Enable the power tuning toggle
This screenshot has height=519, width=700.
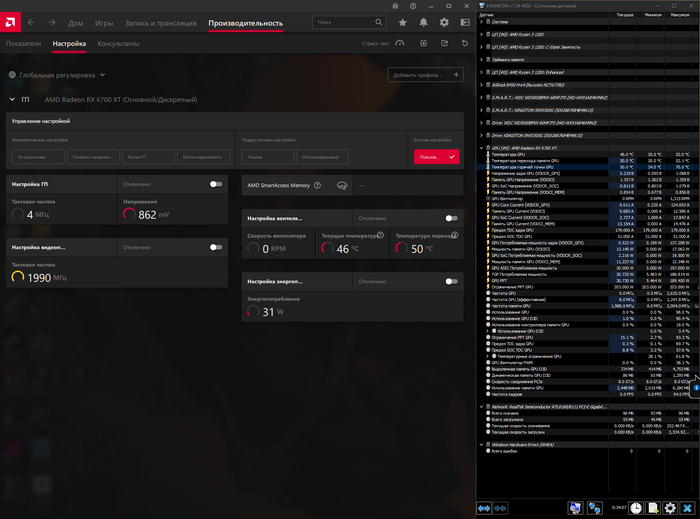click(451, 282)
